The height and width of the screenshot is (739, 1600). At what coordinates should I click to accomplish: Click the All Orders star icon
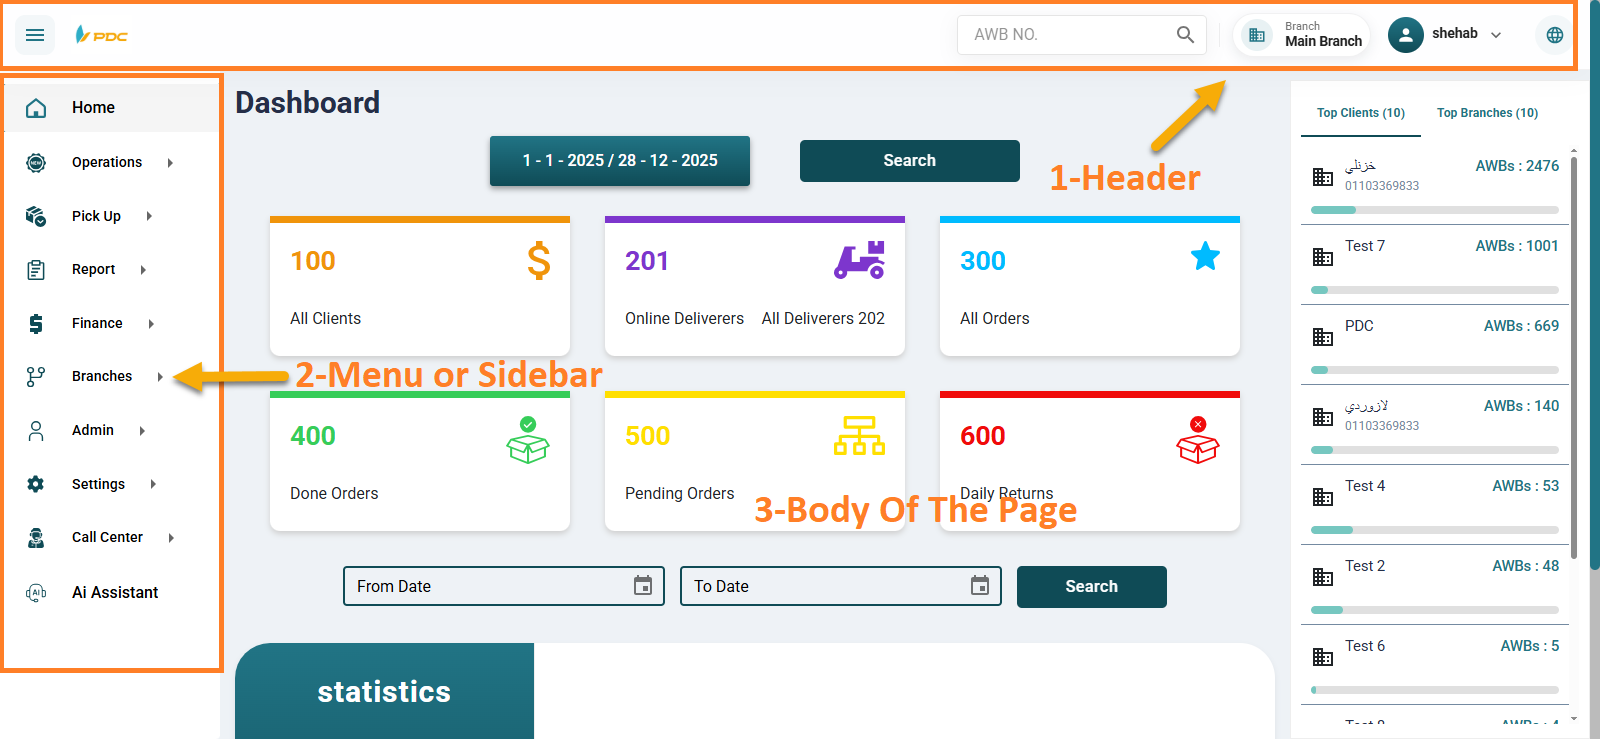click(x=1205, y=257)
